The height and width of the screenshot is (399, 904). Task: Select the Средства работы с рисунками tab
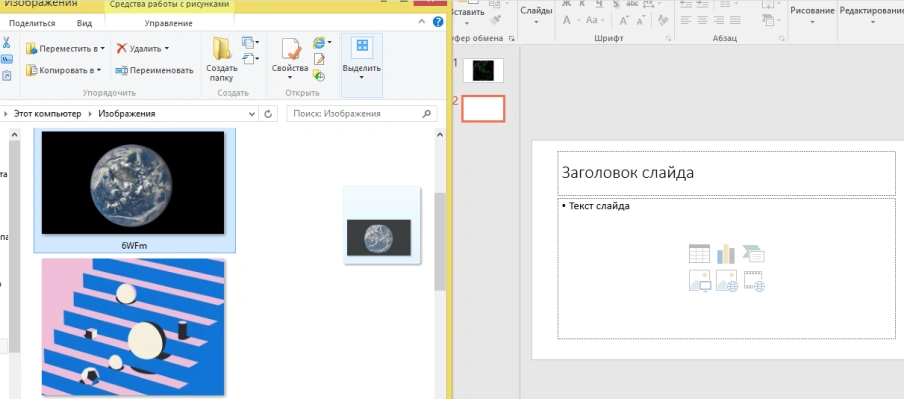point(169,5)
